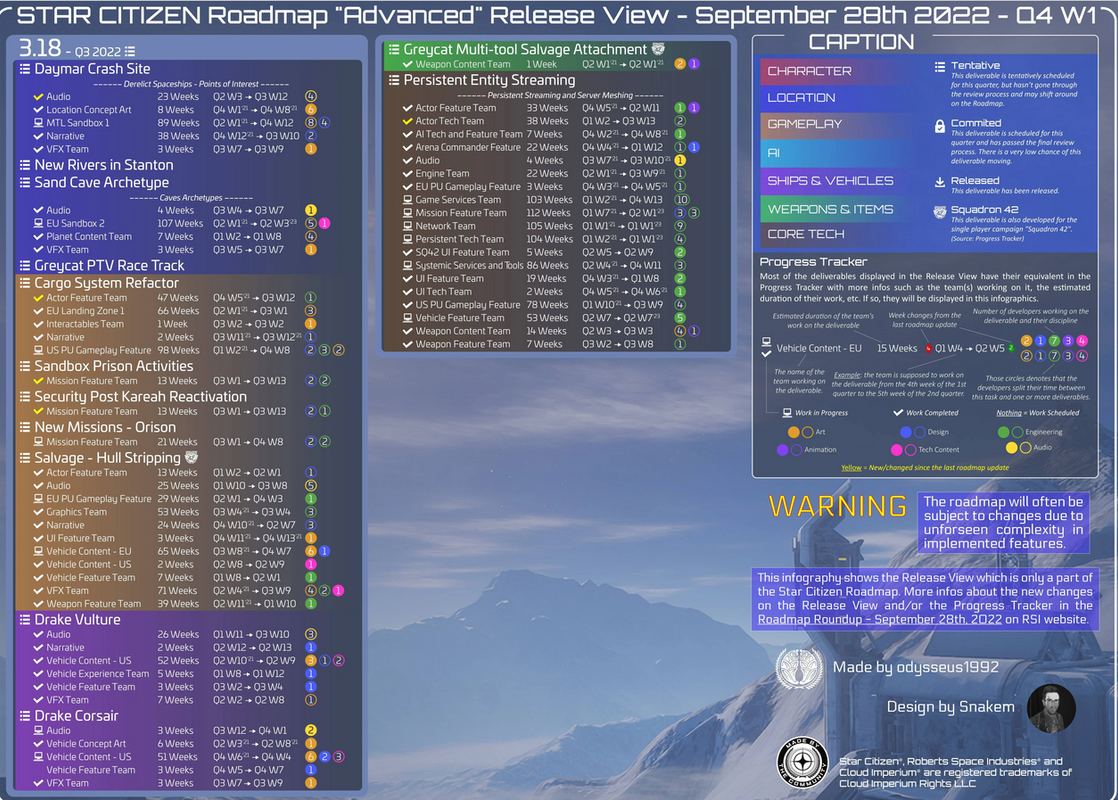The height and width of the screenshot is (800, 1118).
Task: Click the Weapon Content Team 1 Week row
Action: click(550, 64)
